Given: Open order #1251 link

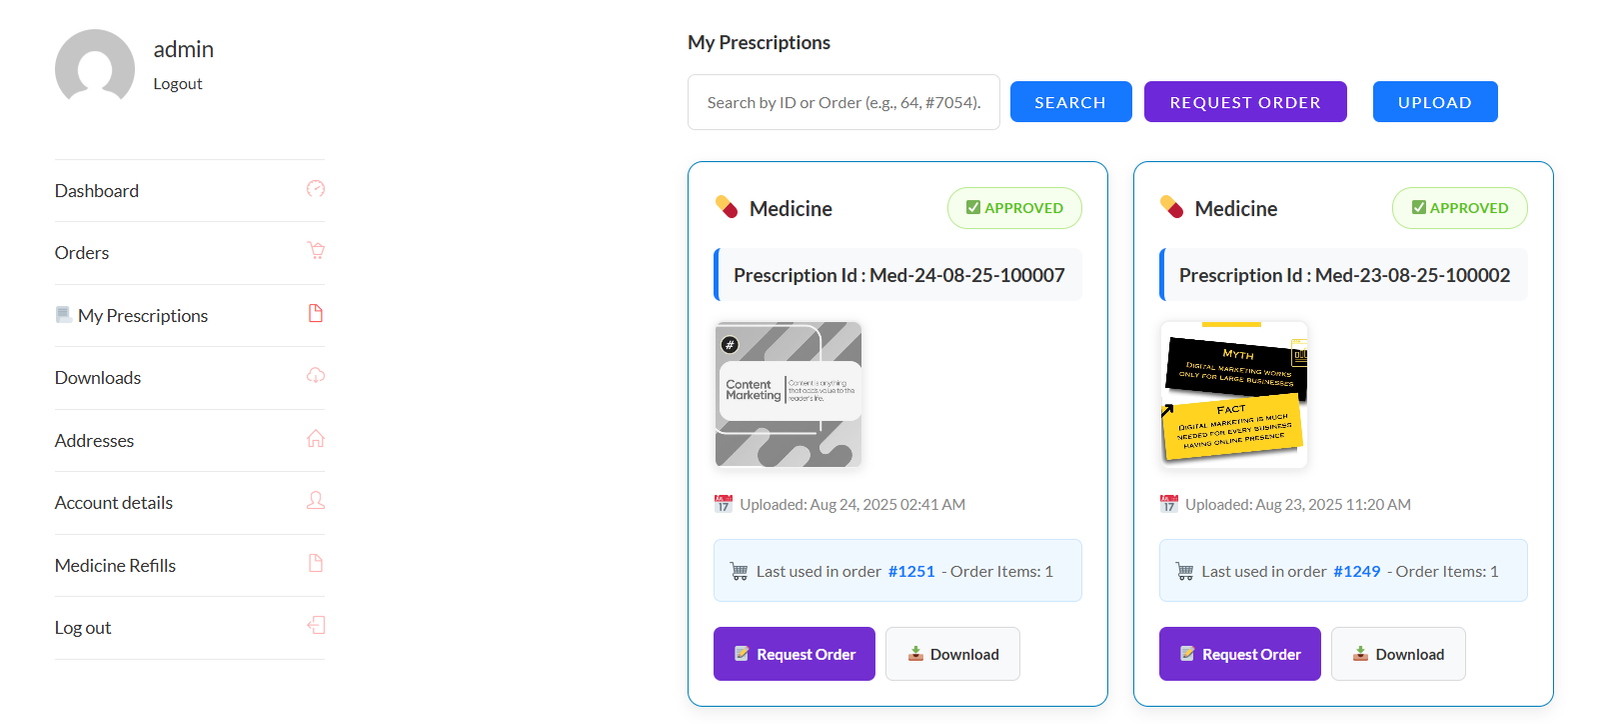Looking at the screenshot, I should 911,572.
